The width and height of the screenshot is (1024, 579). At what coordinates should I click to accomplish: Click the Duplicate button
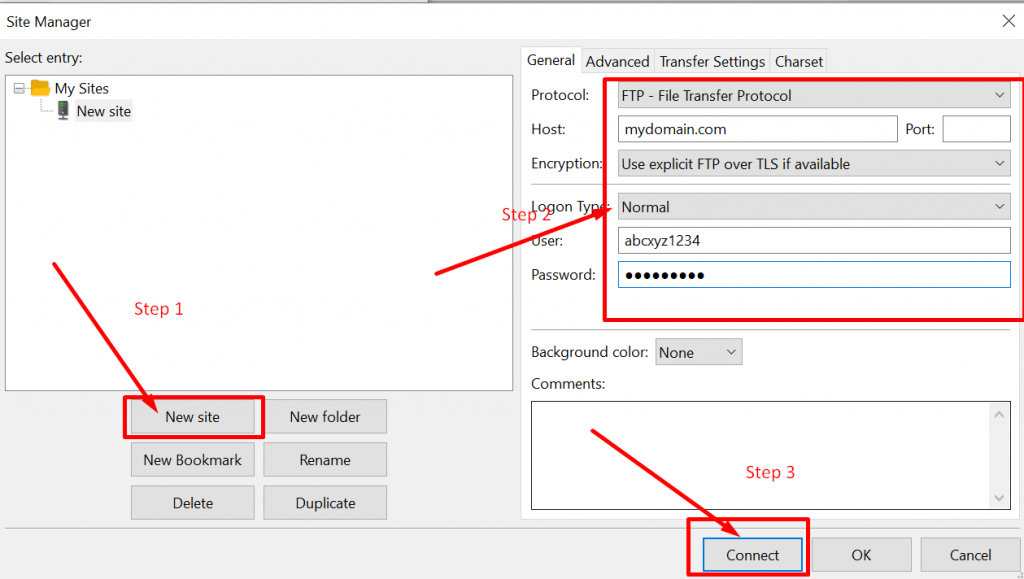(325, 503)
